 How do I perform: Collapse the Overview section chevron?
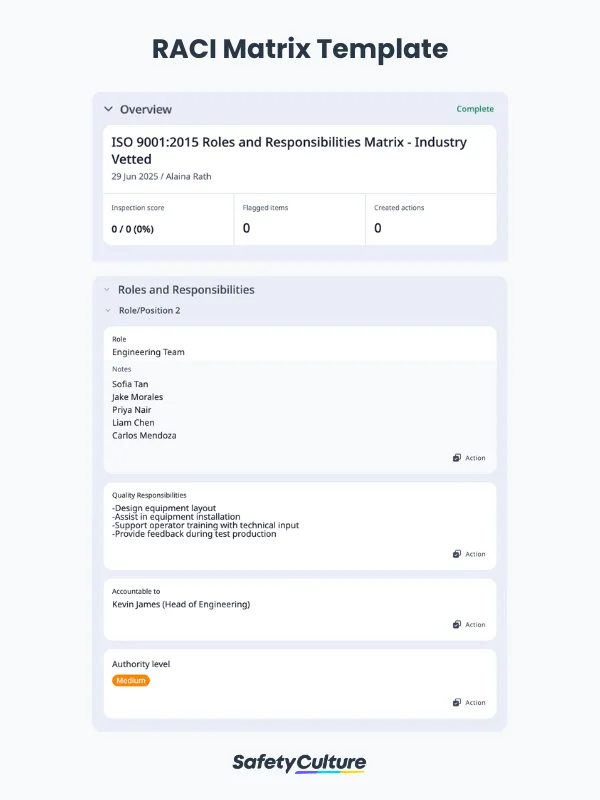[x=108, y=109]
